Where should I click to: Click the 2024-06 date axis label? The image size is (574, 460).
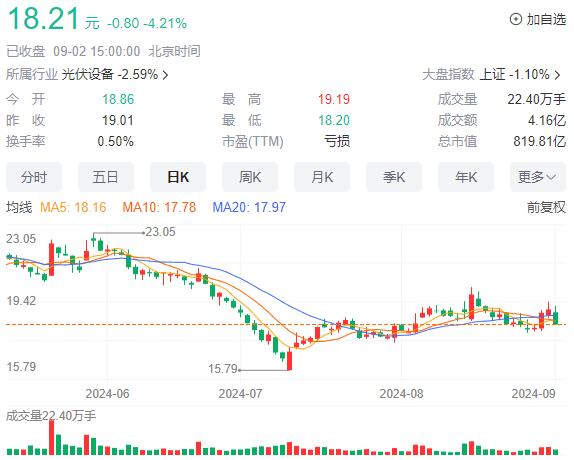point(107,394)
